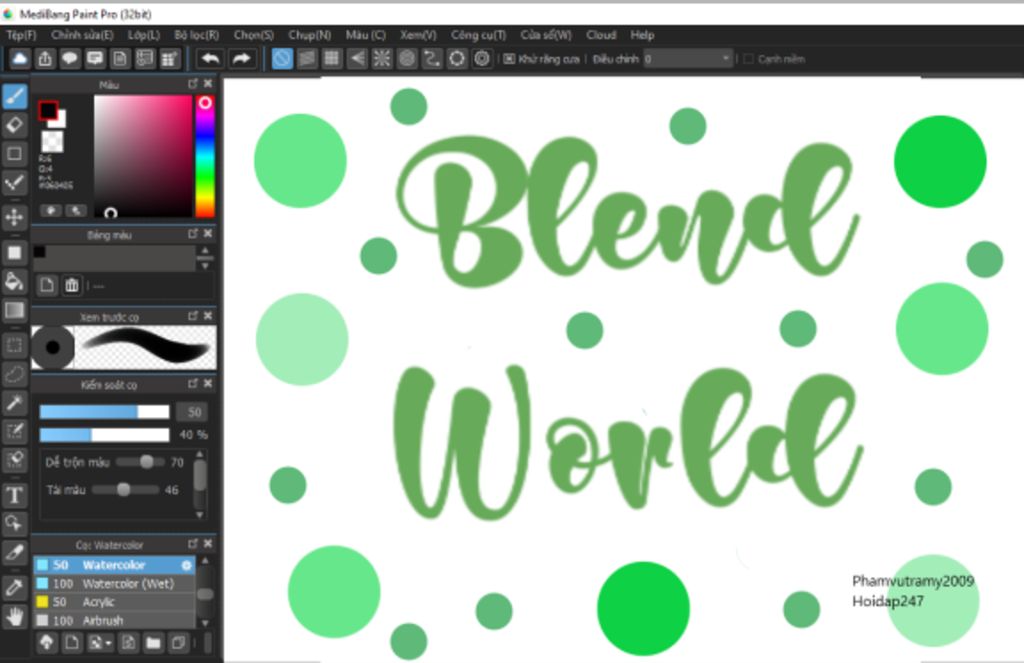Select the Select Eraser tool
Image resolution: width=1024 pixels, height=663 pixels.
click(x=14, y=460)
